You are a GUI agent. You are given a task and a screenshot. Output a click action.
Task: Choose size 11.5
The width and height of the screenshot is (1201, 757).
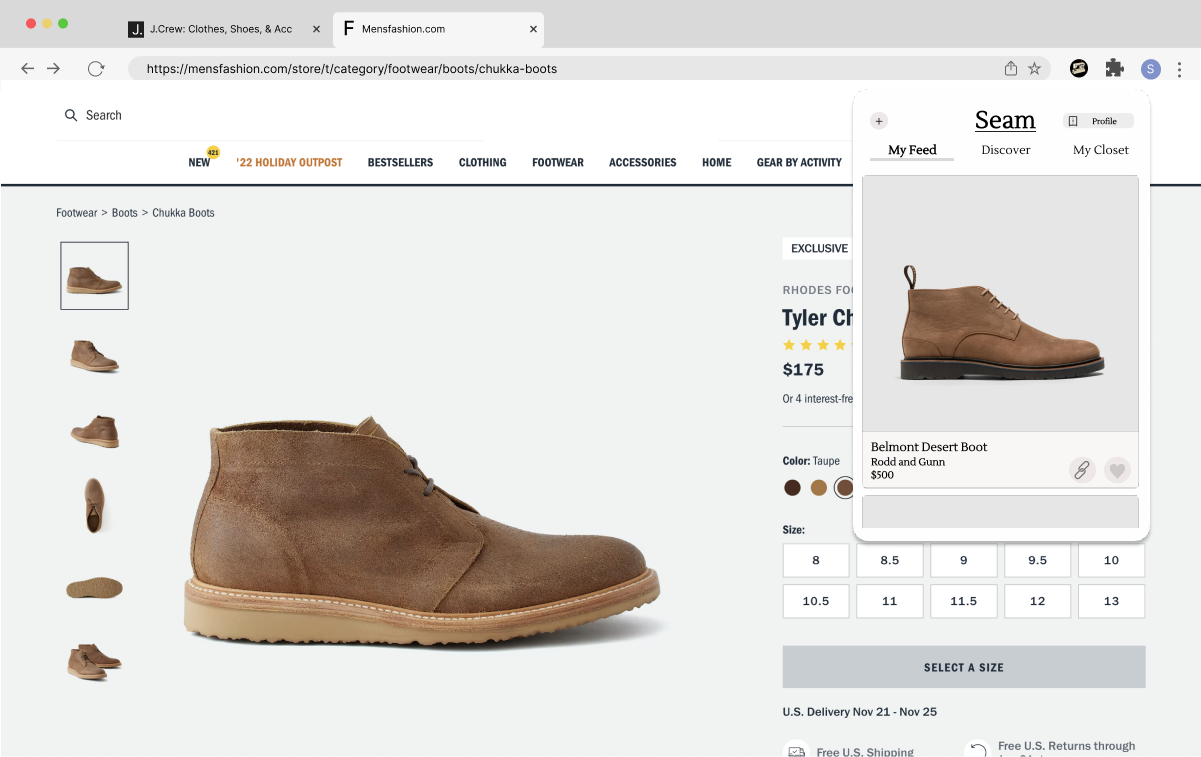coord(964,601)
